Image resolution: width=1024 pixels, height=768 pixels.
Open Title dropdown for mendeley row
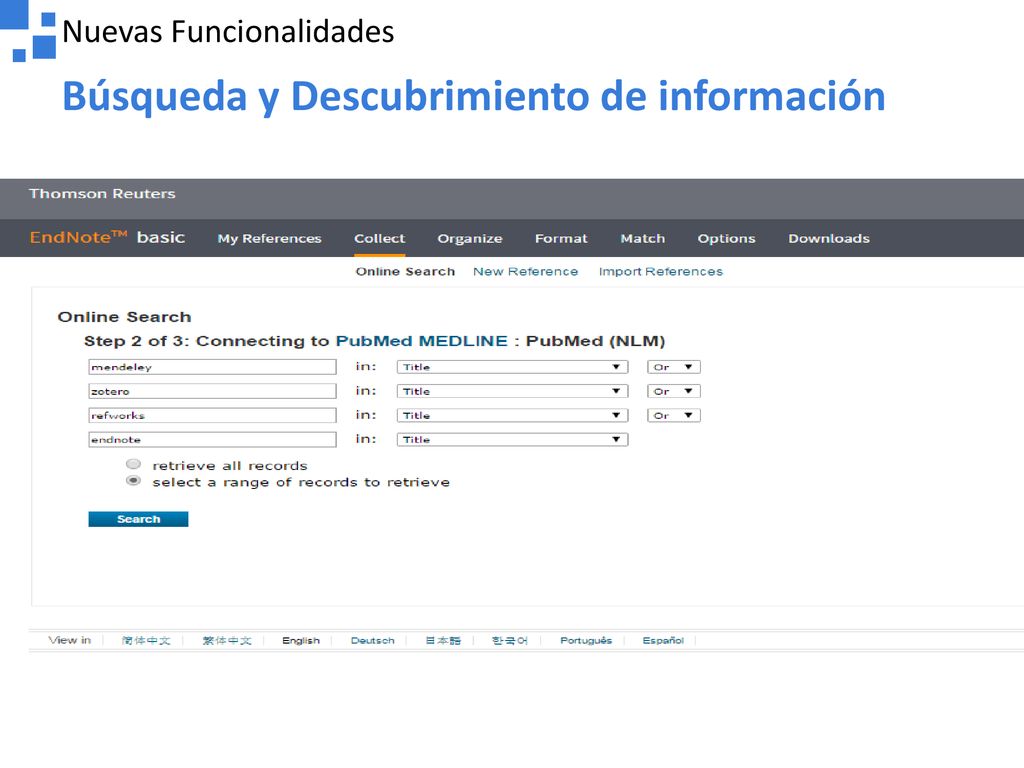coord(512,367)
